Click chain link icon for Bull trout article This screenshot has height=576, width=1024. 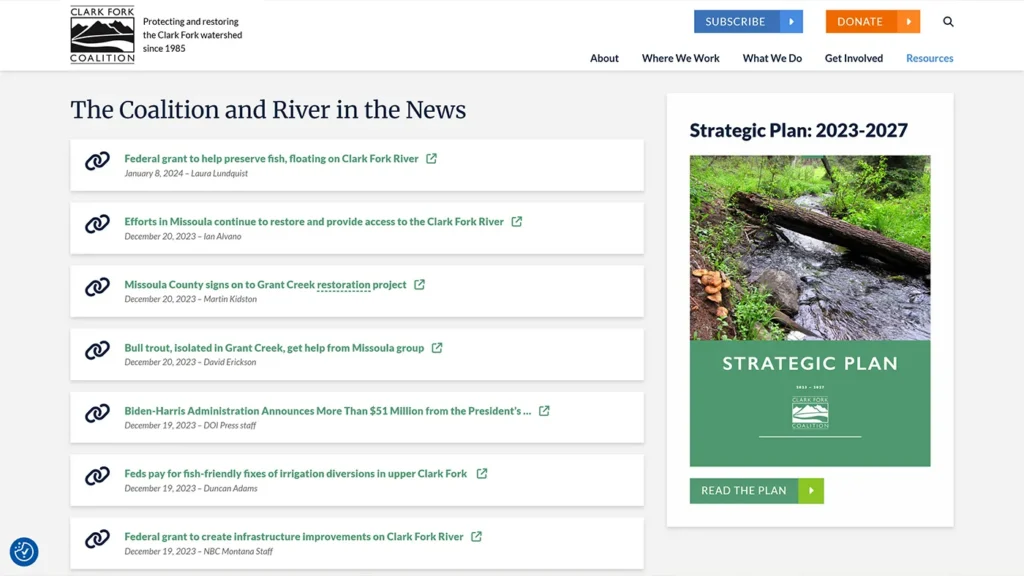click(97, 350)
